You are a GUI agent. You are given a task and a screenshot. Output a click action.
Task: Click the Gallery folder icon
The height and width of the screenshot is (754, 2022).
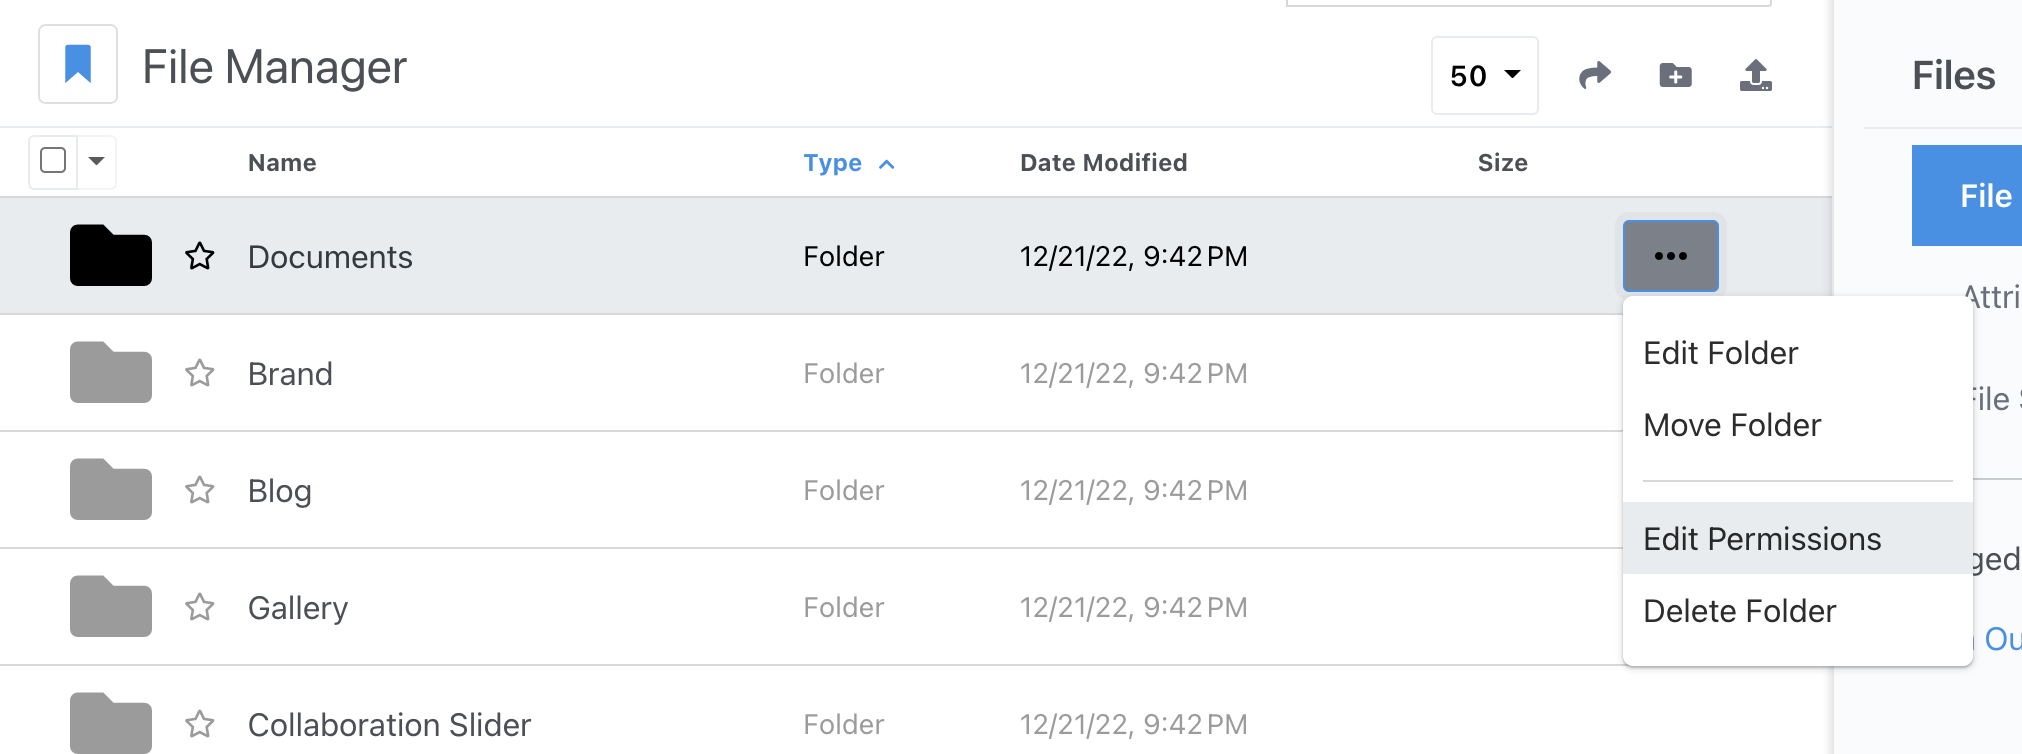point(111,606)
